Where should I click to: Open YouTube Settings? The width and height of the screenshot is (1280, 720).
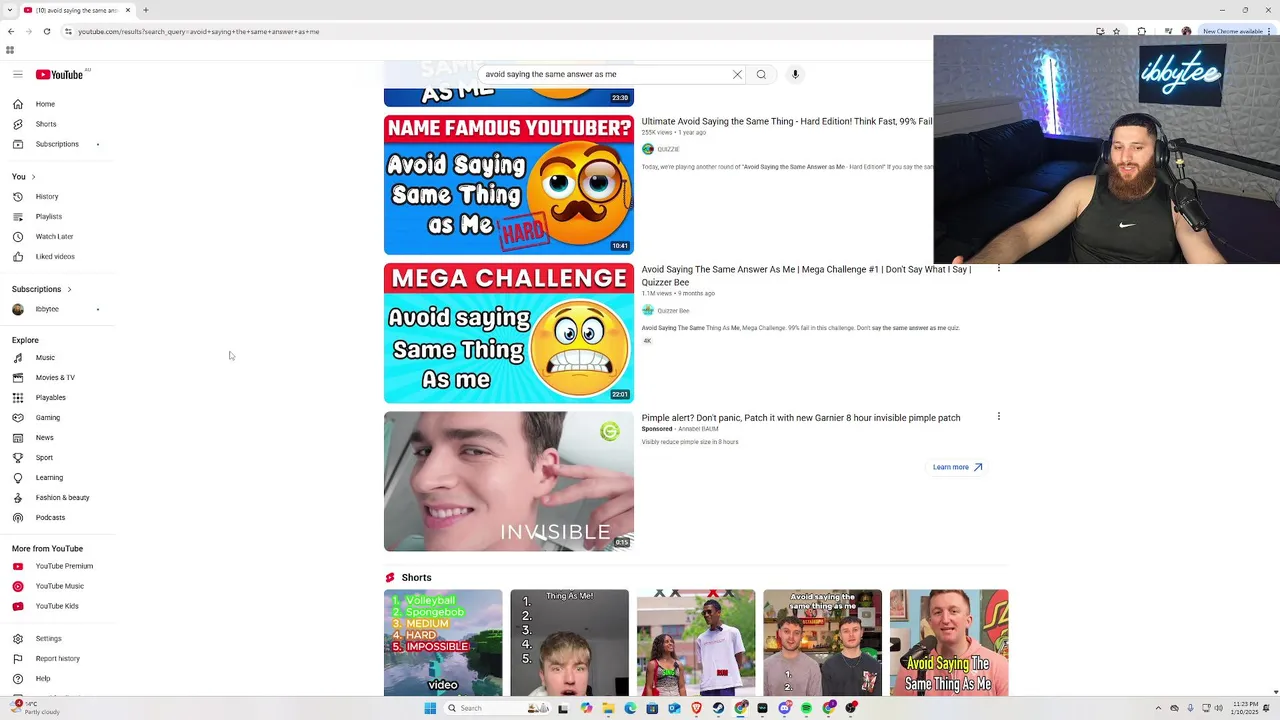pyautogui.click(x=48, y=638)
